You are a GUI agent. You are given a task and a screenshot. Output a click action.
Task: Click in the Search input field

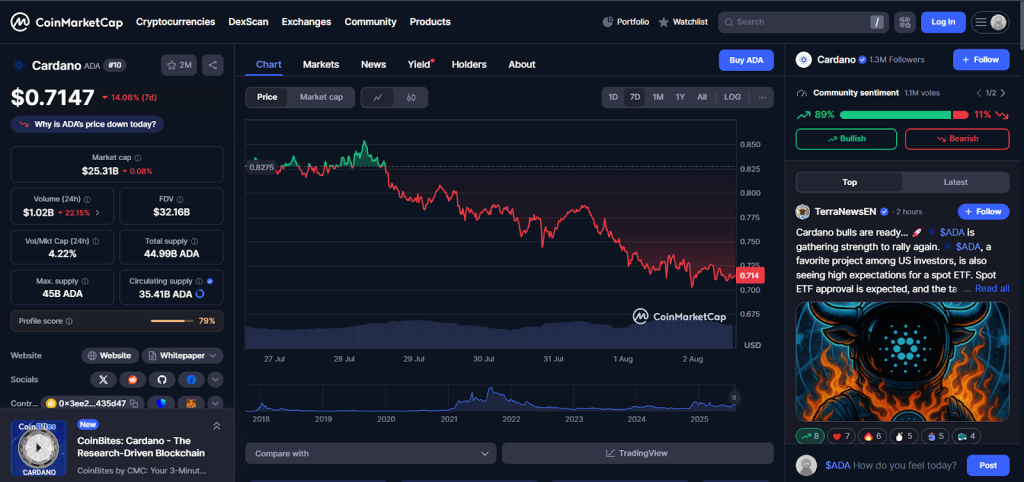(802, 22)
